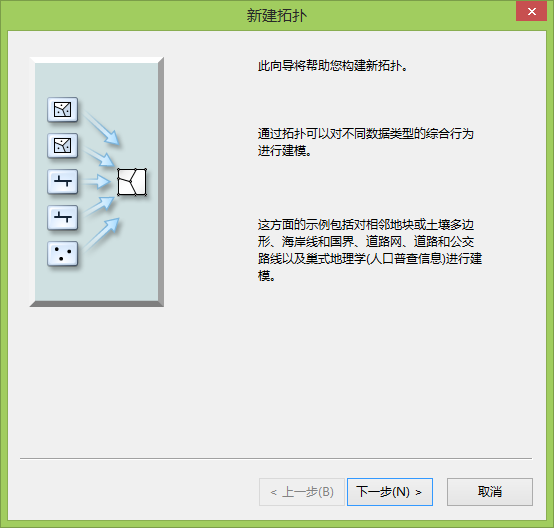Click the arrow from the lower line icon
The width and height of the screenshot is (554, 528).
click(x=99, y=206)
